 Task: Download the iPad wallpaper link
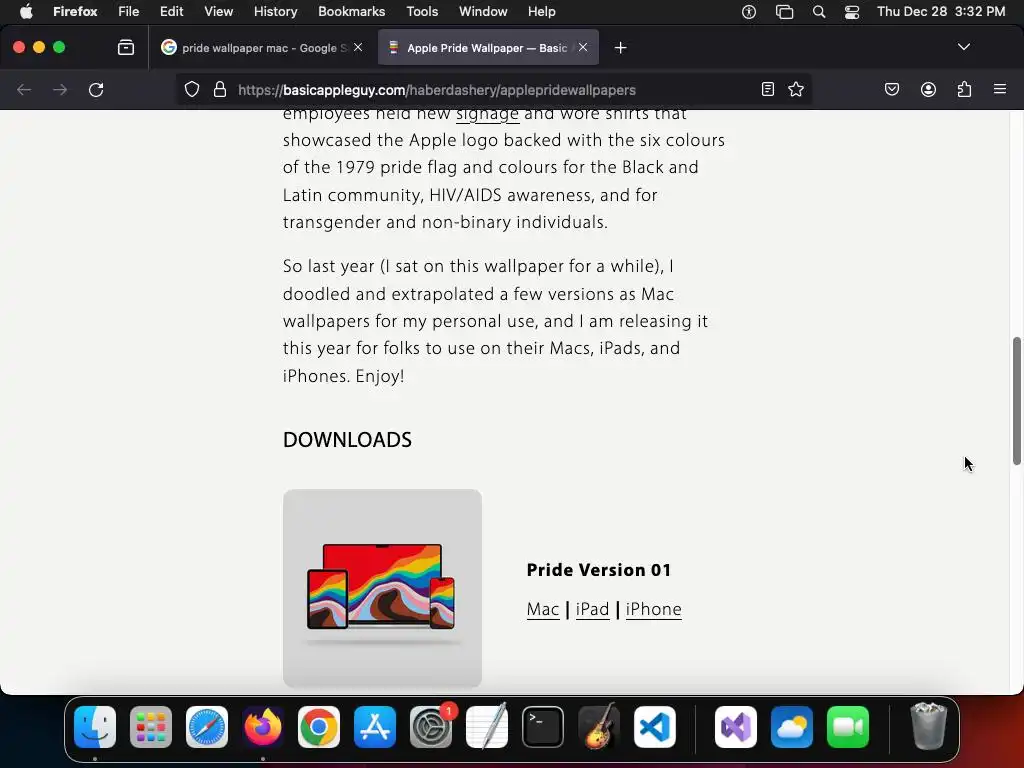[x=592, y=609]
